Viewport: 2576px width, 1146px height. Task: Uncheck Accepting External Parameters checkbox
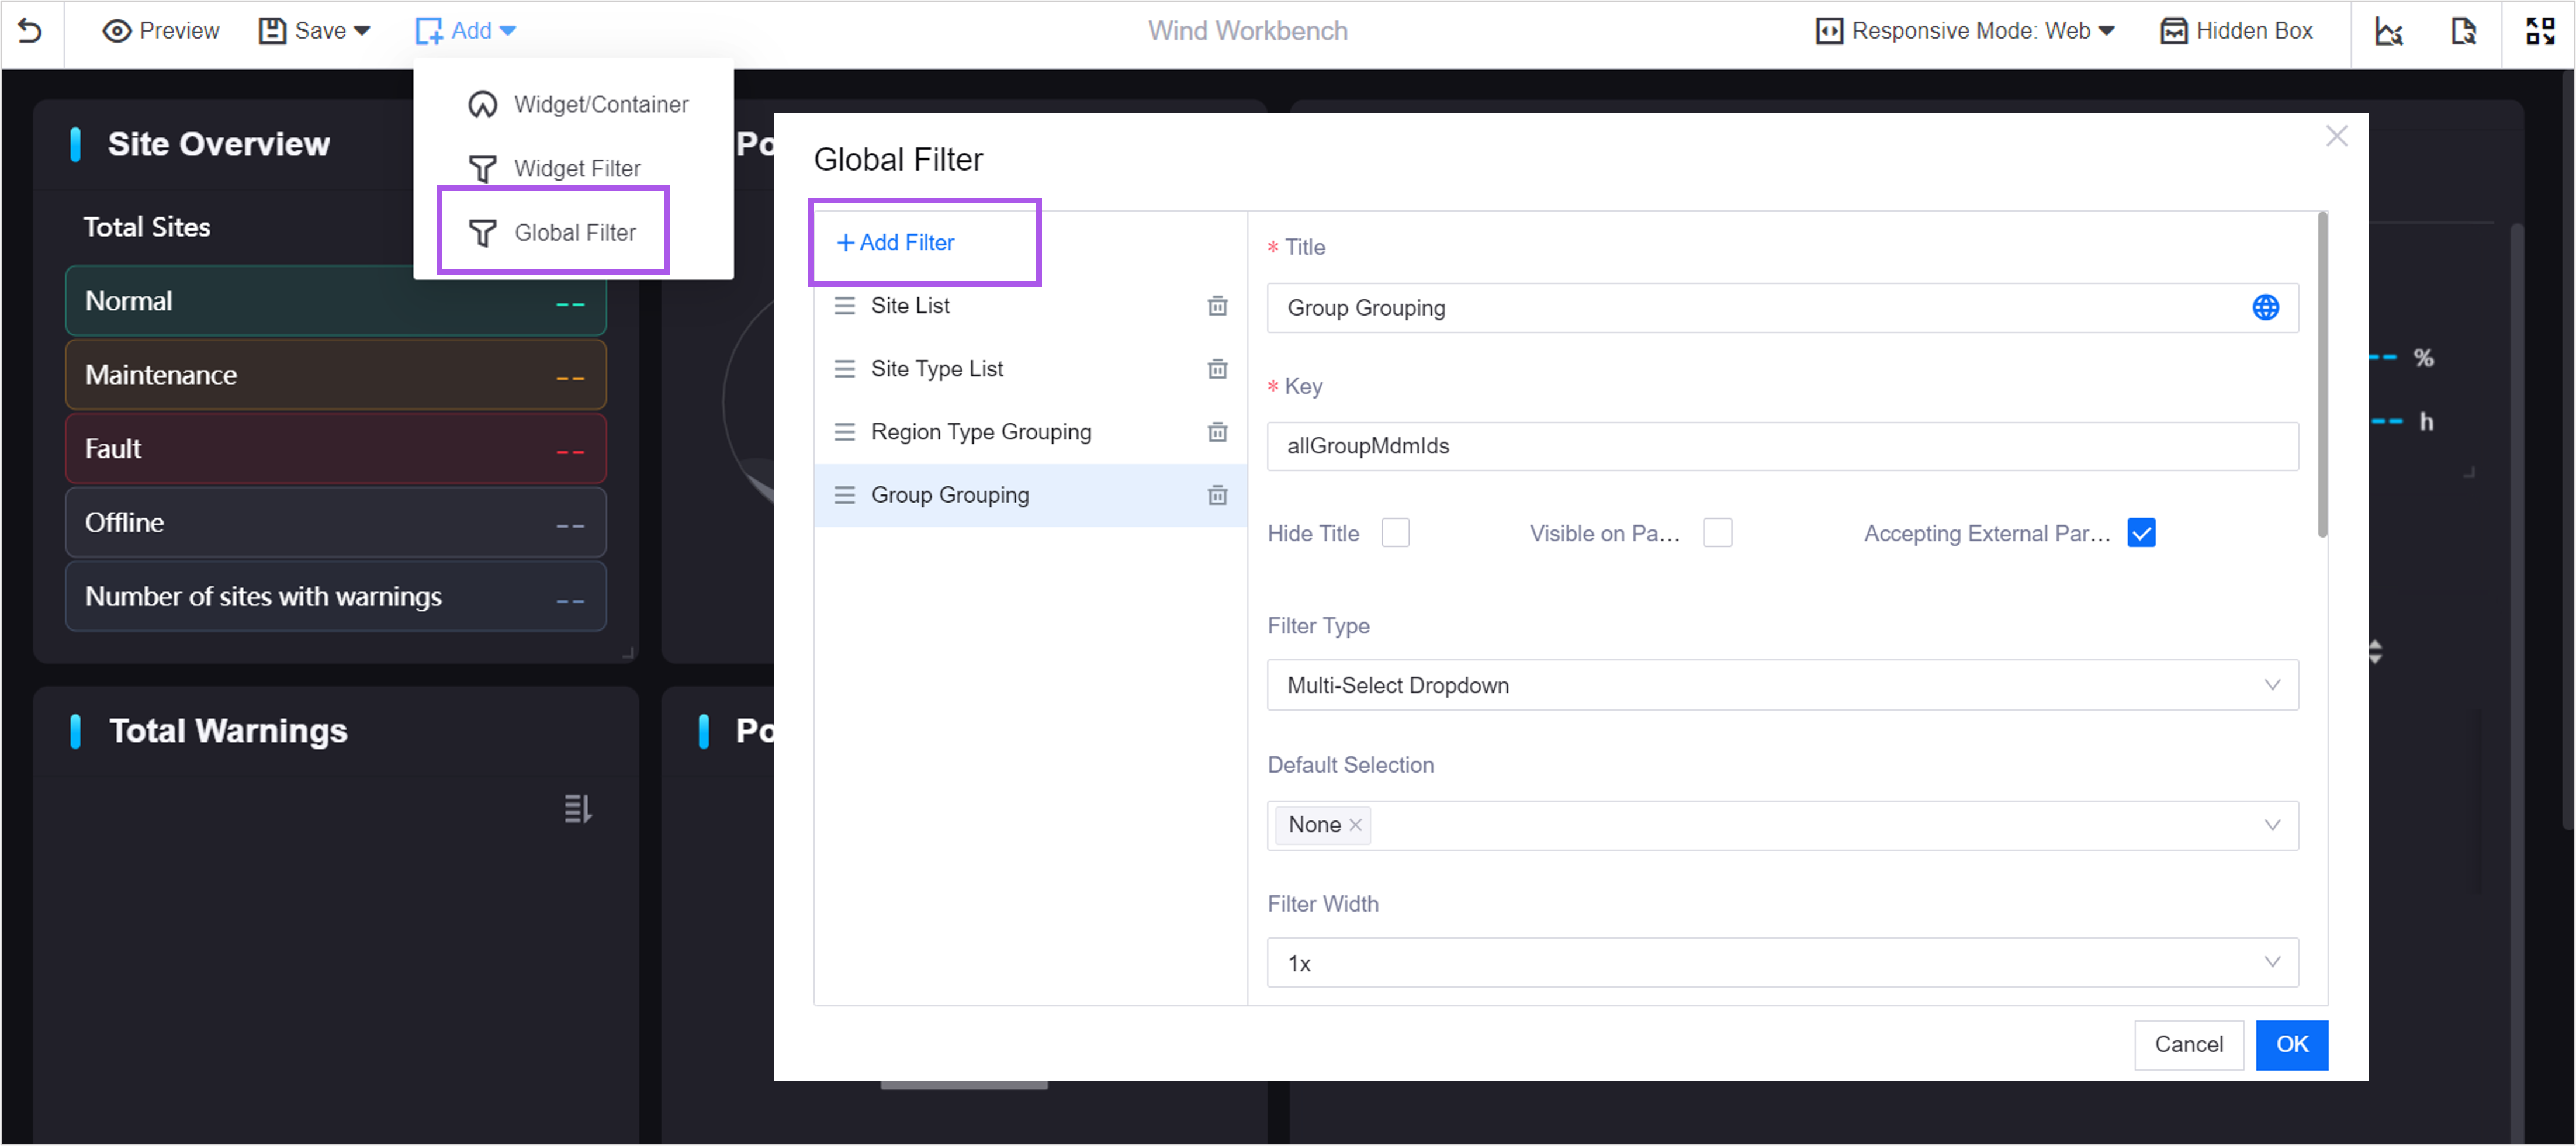click(2141, 533)
